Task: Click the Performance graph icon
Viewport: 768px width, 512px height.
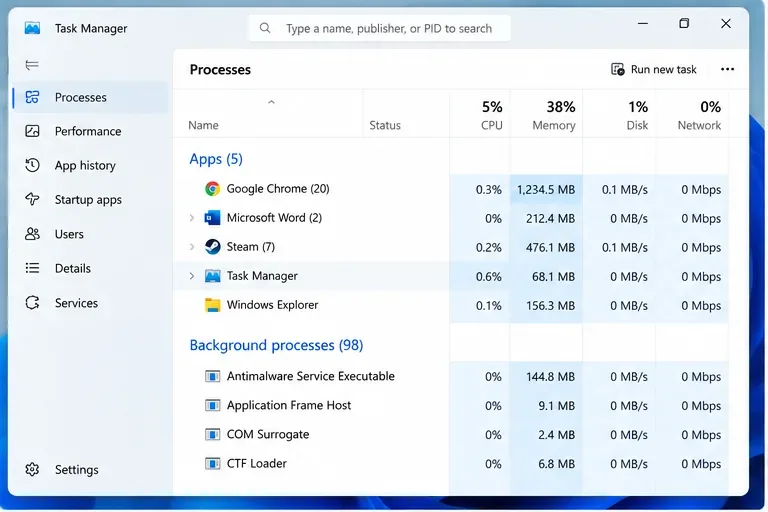Action: coord(32,131)
